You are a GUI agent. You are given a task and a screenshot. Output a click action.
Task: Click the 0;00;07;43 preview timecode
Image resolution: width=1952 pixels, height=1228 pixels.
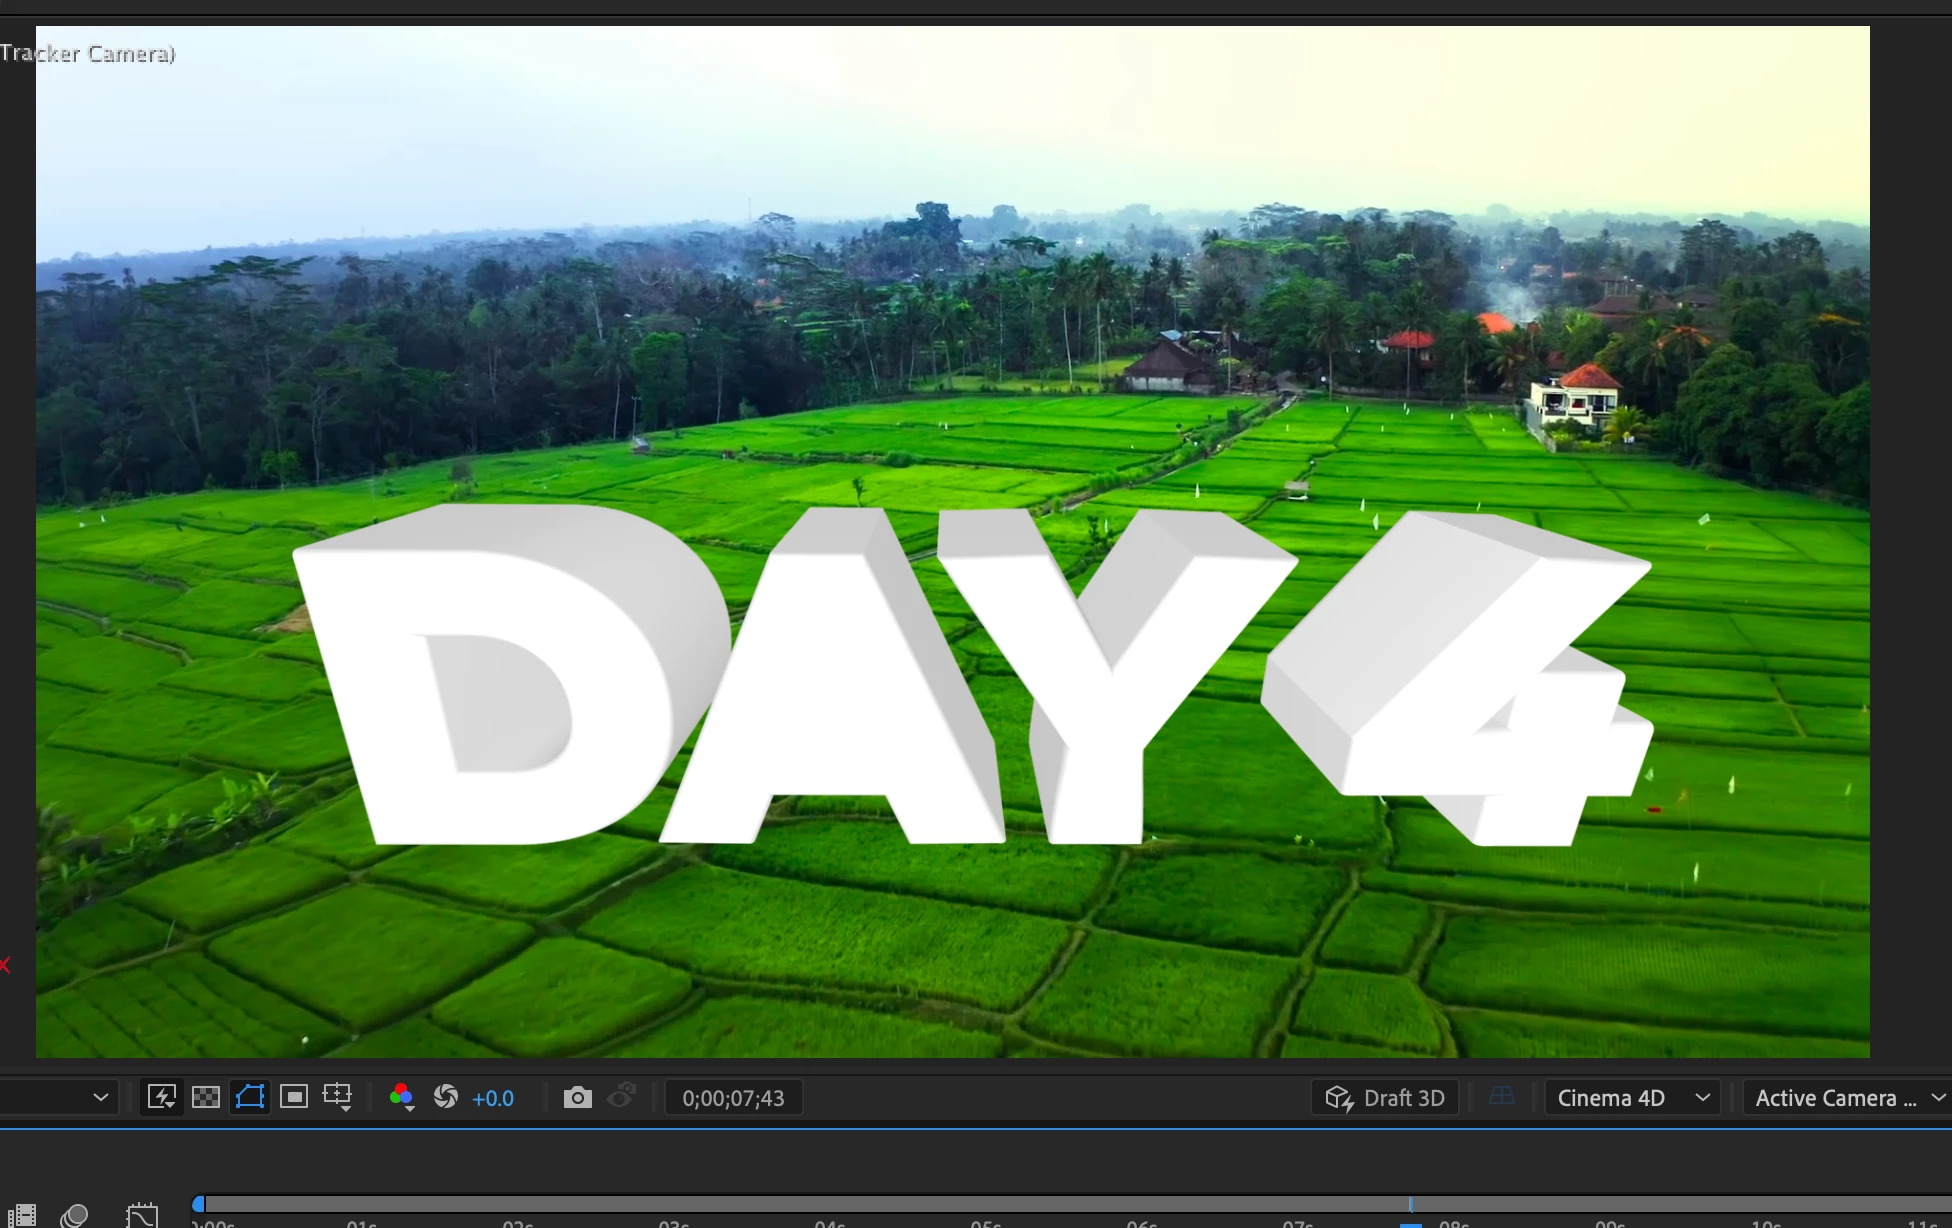point(733,1098)
